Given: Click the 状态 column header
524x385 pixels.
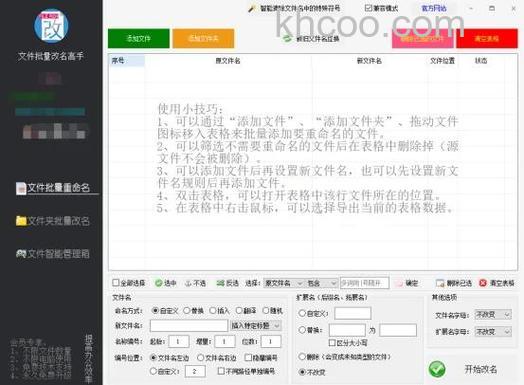Looking at the screenshot, I should [481, 60].
